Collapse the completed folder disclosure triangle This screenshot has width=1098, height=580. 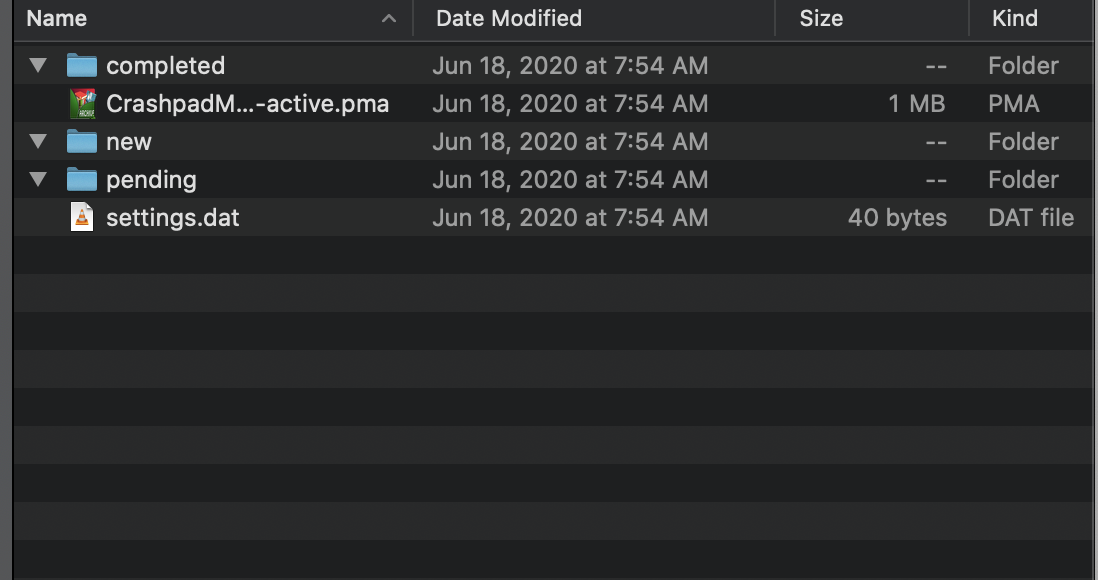pyautogui.click(x=38, y=65)
